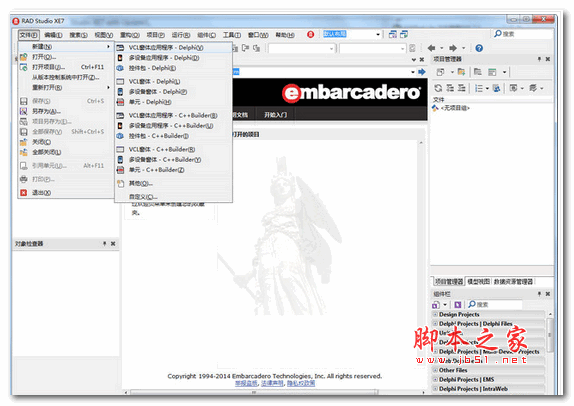Screen dimensions: 574x406
Task: Select 单元 - Delphi(H)
Action: (x=174, y=102)
